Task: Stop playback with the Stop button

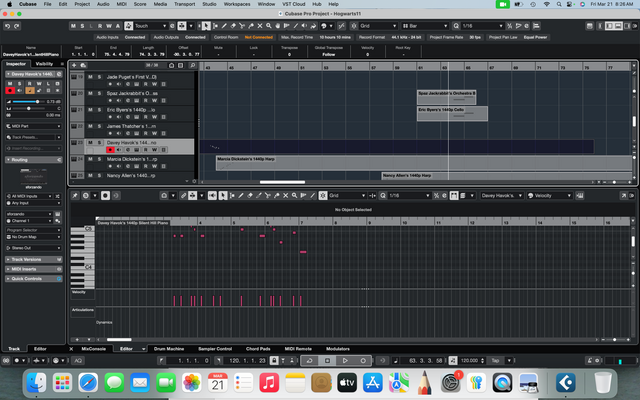Action: (x=327, y=361)
